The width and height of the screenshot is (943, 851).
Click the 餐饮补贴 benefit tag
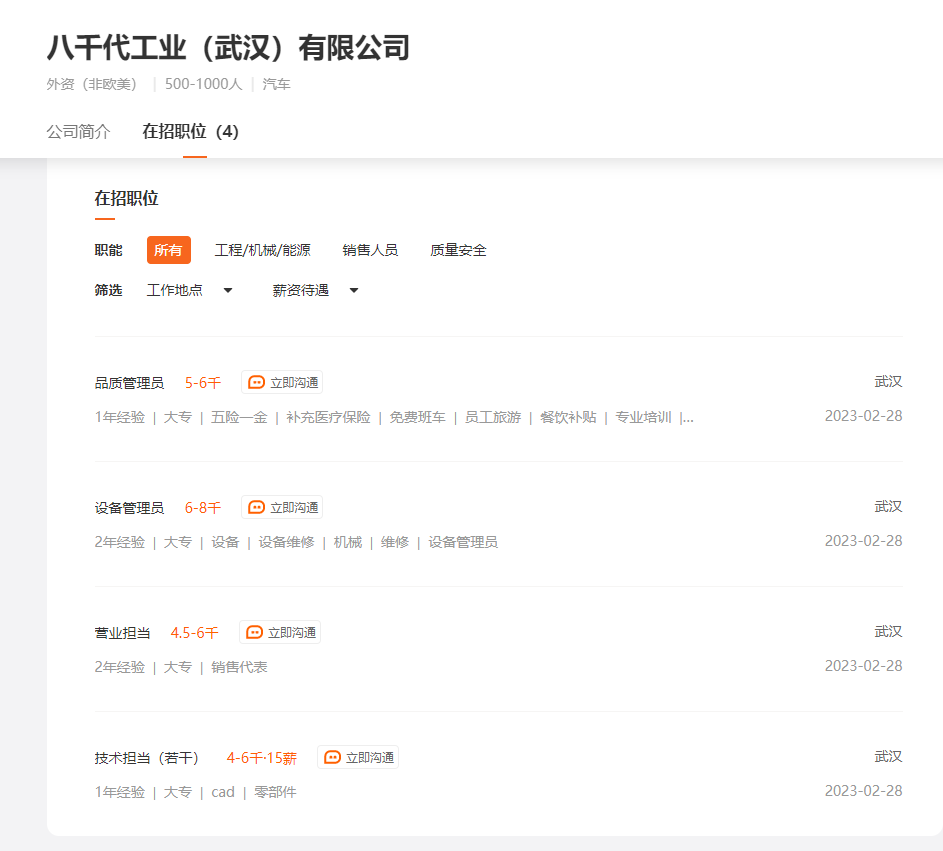568,417
